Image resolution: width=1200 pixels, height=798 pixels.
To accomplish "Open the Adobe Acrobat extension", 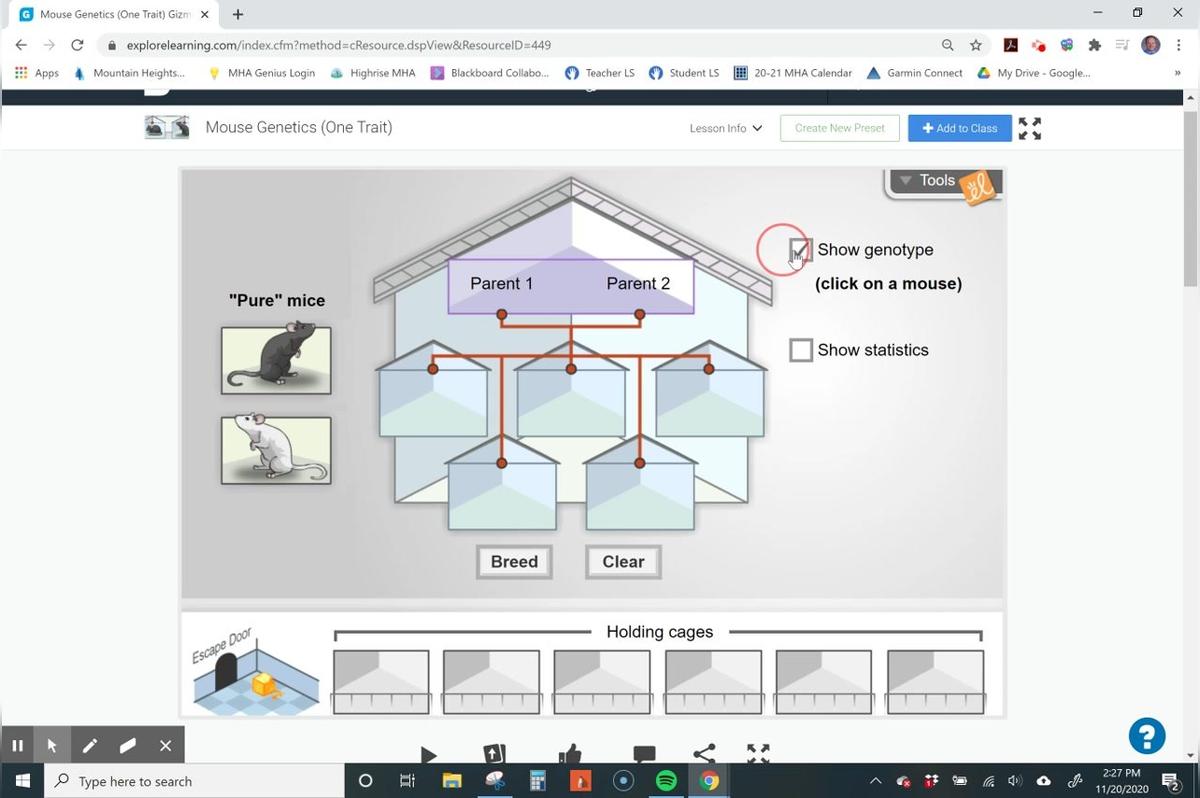I will click(x=1011, y=45).
